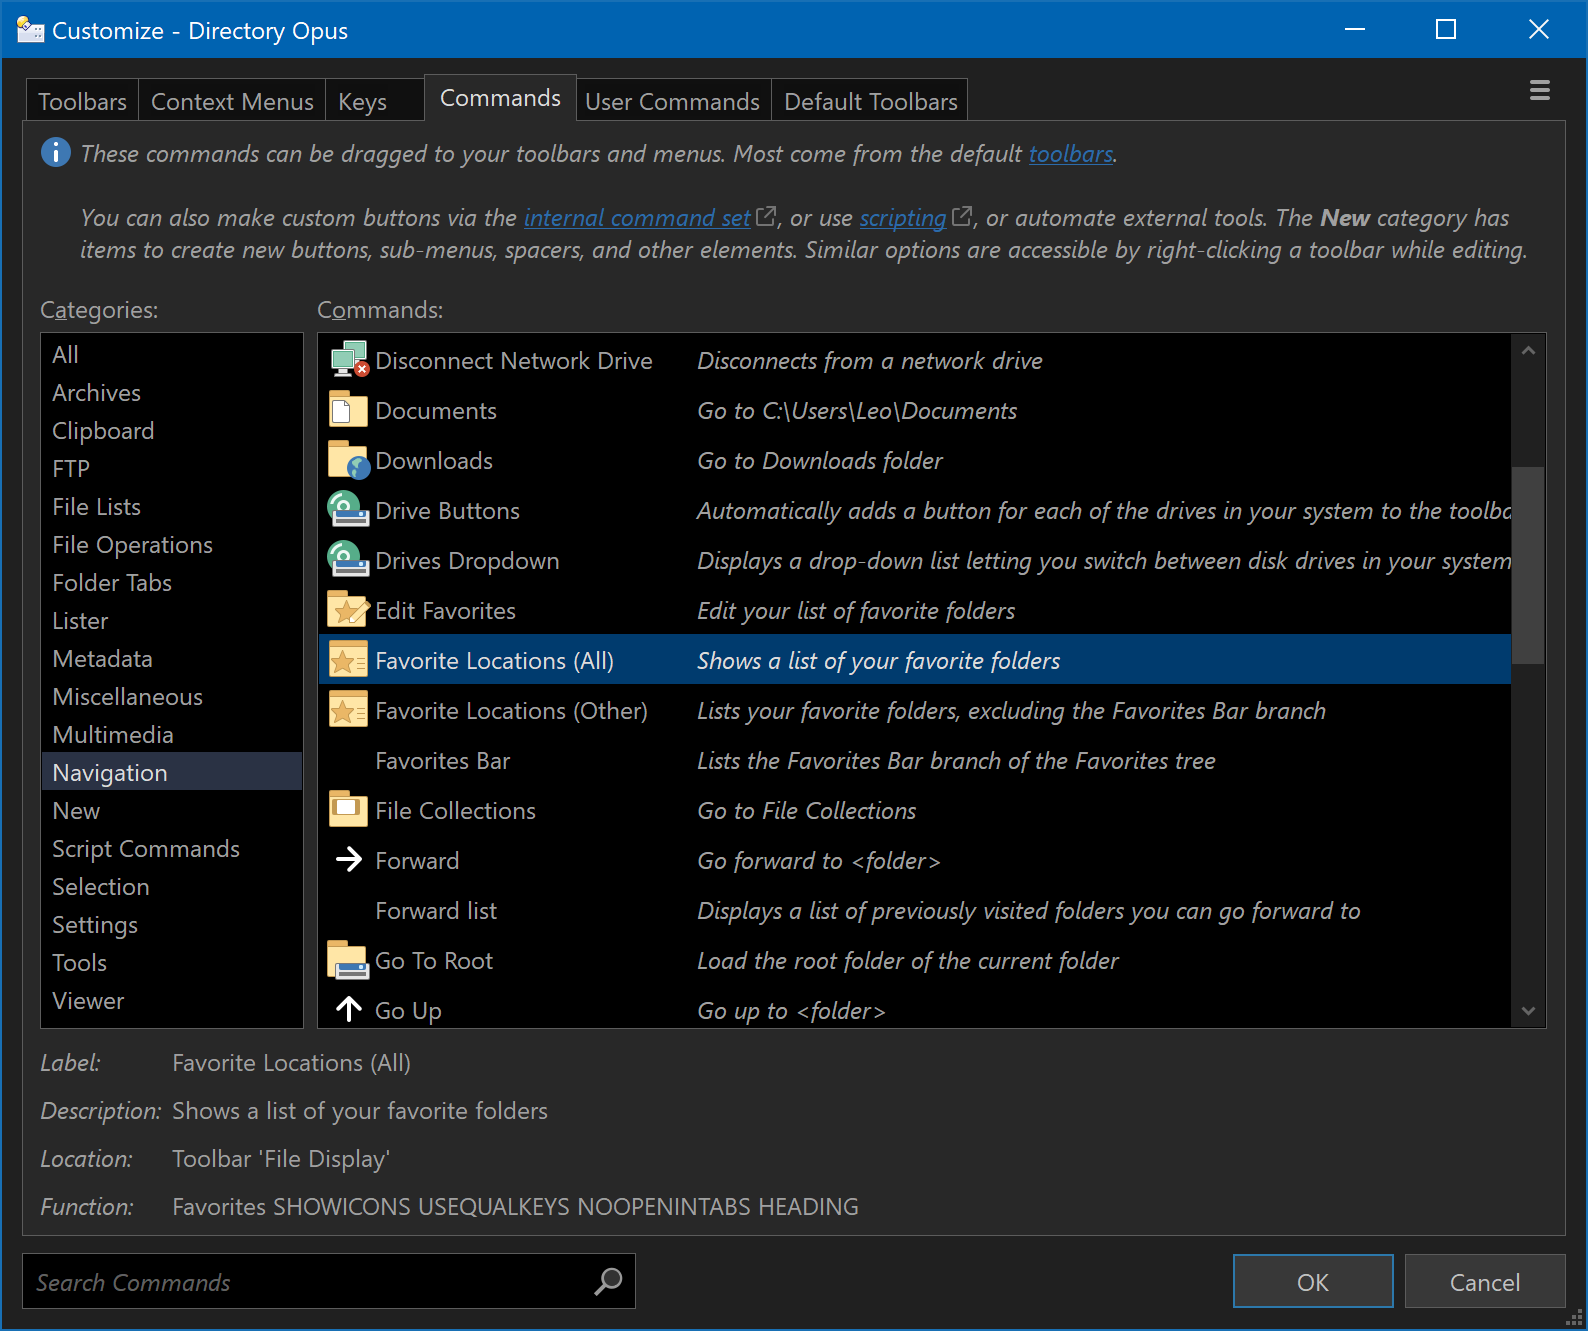Open the hamburger menu at top right
This screenshot has width=1588, height=1331.
coord(1539,91)
